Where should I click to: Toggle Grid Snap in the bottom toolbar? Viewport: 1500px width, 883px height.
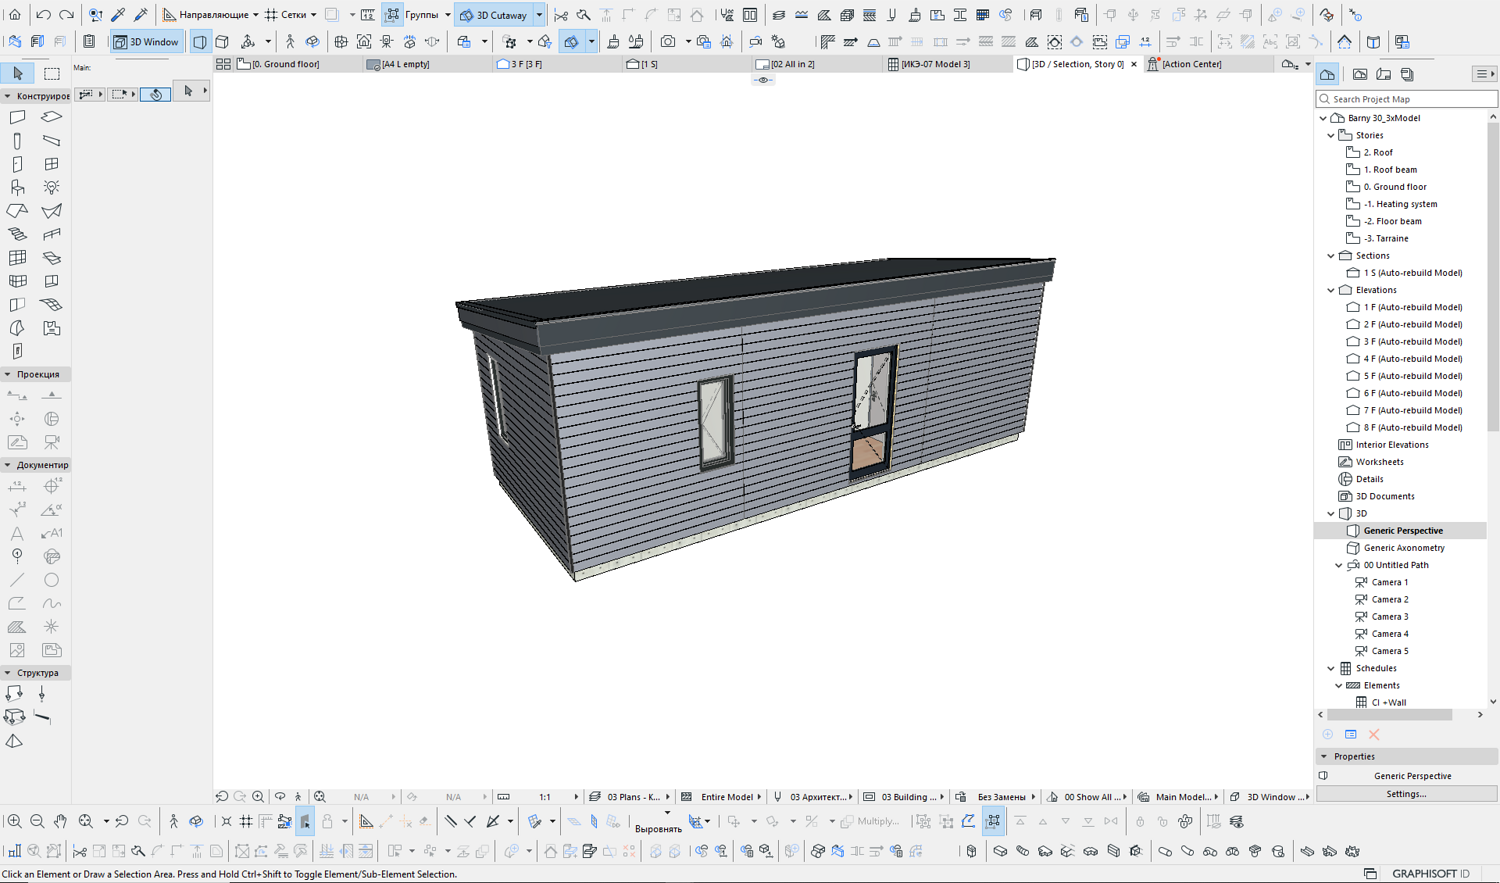[x=246, y=821]
